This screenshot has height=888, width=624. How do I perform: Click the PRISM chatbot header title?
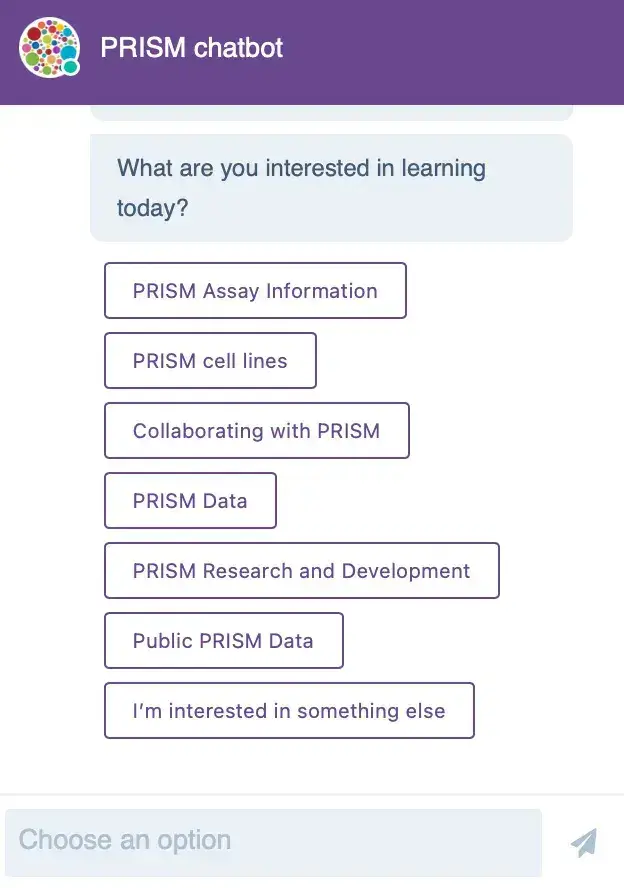(x=192, y=48)
